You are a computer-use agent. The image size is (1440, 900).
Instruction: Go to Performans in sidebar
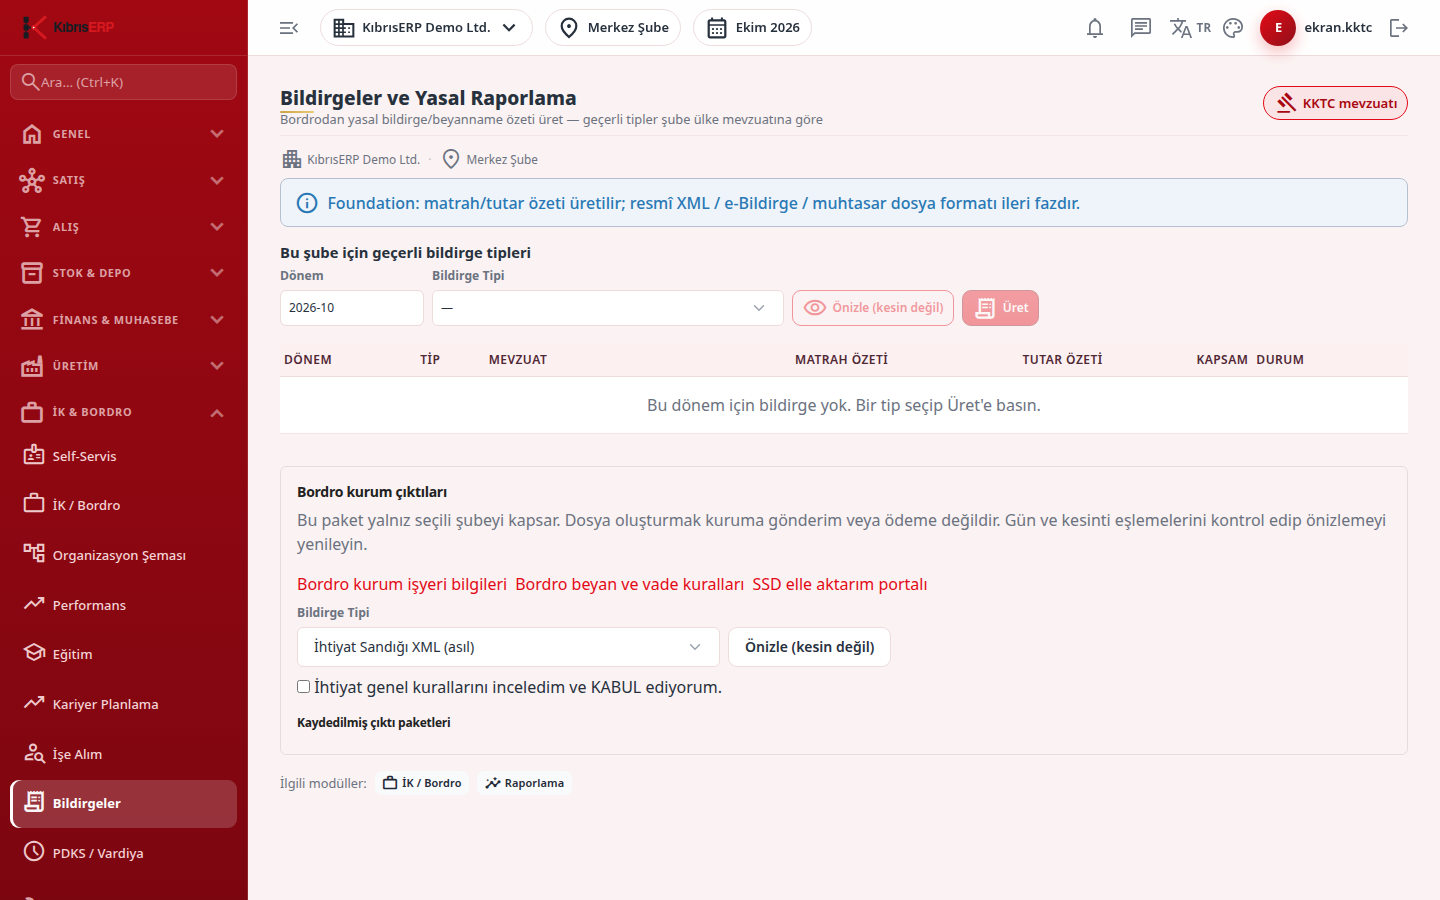123,605
